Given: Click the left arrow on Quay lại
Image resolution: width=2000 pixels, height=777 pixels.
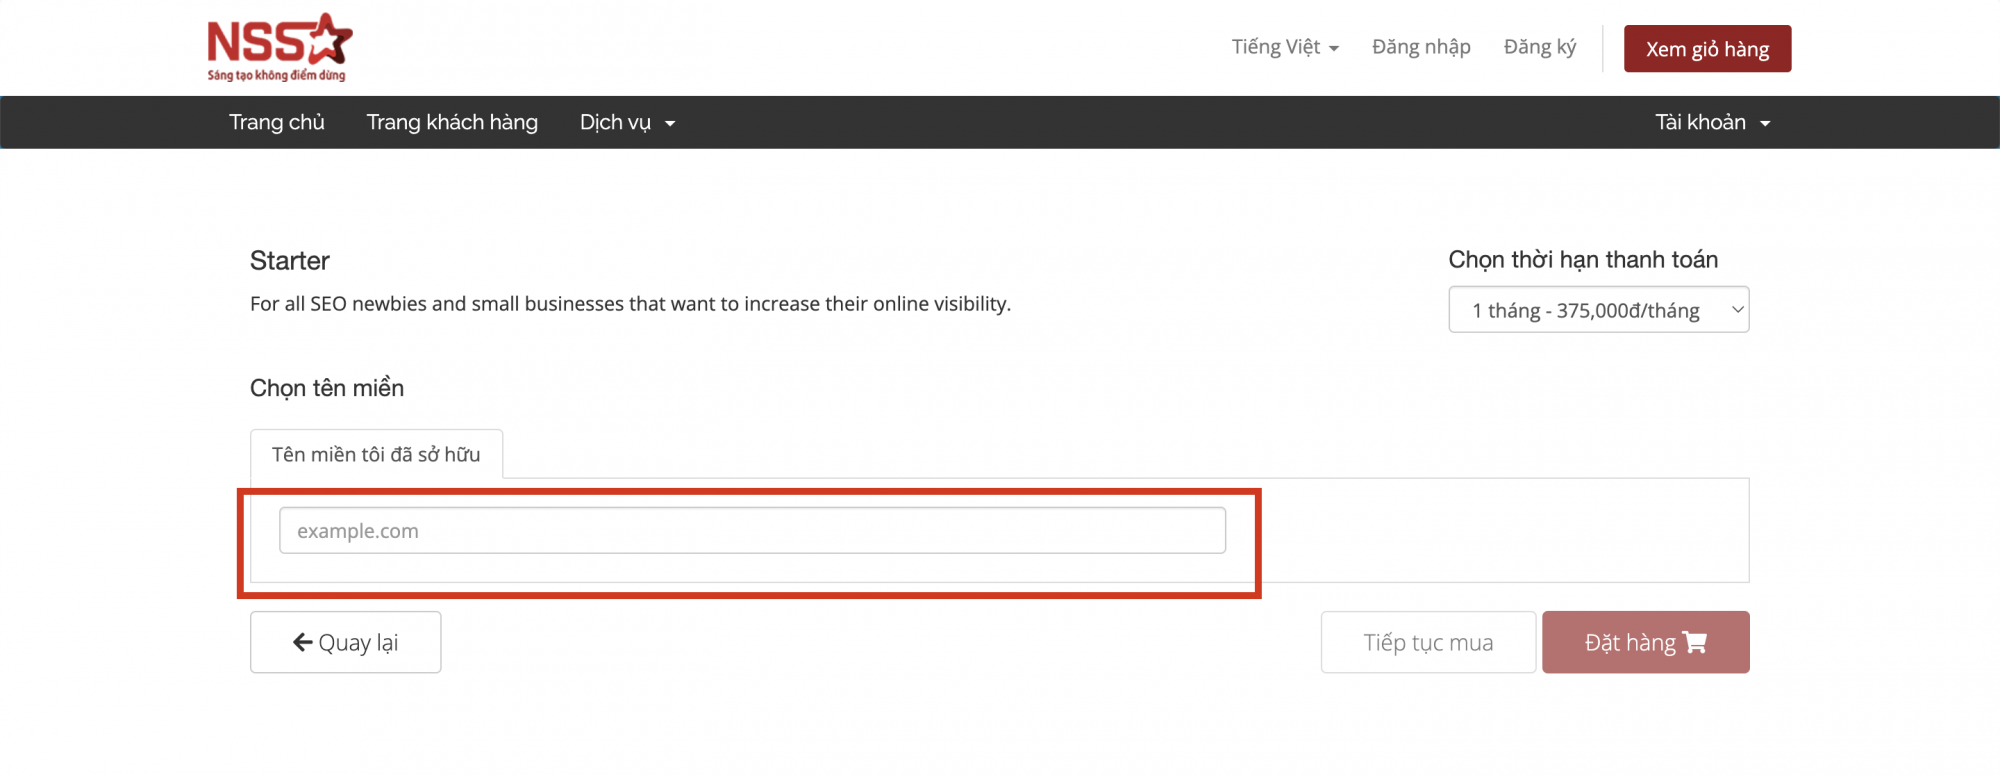Looking at the screenshot, I should [x=302, y=642].
